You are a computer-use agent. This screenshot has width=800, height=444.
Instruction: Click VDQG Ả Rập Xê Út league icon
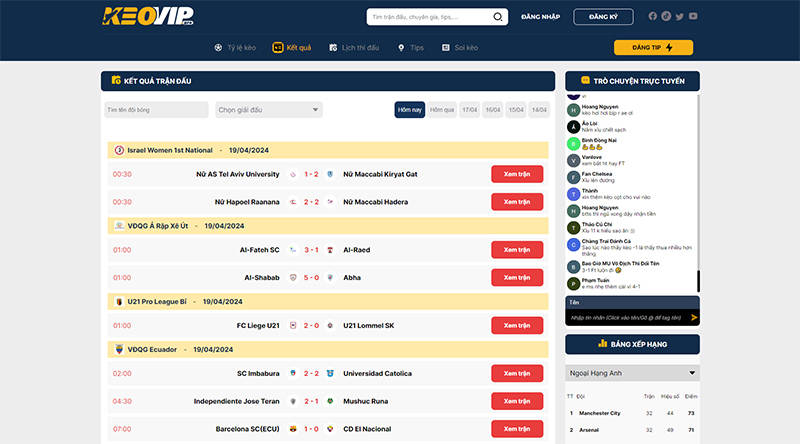(119, 226)
